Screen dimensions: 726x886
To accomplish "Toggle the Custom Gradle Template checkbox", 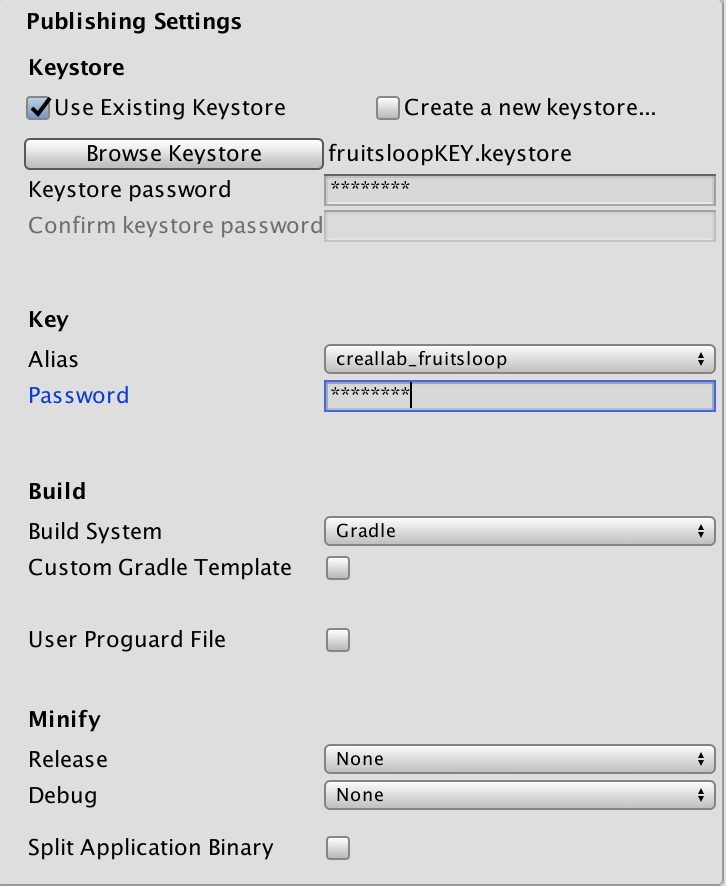I will point(337,567).
